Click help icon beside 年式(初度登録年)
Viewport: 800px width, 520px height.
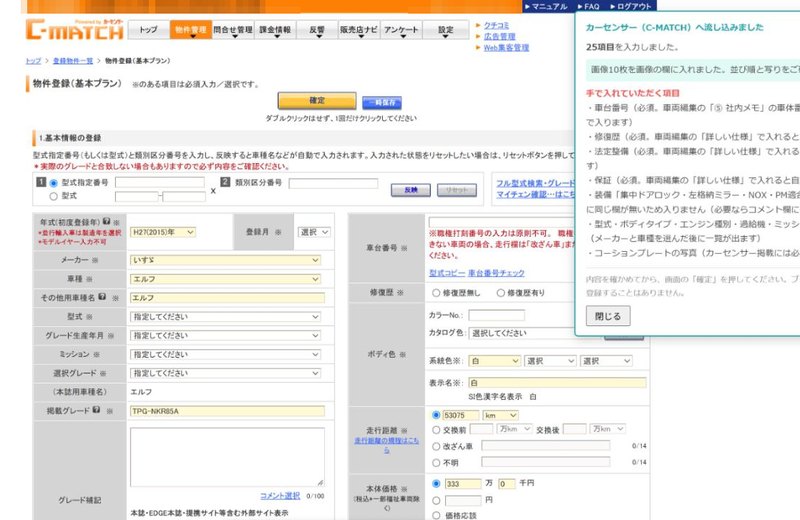106,221
